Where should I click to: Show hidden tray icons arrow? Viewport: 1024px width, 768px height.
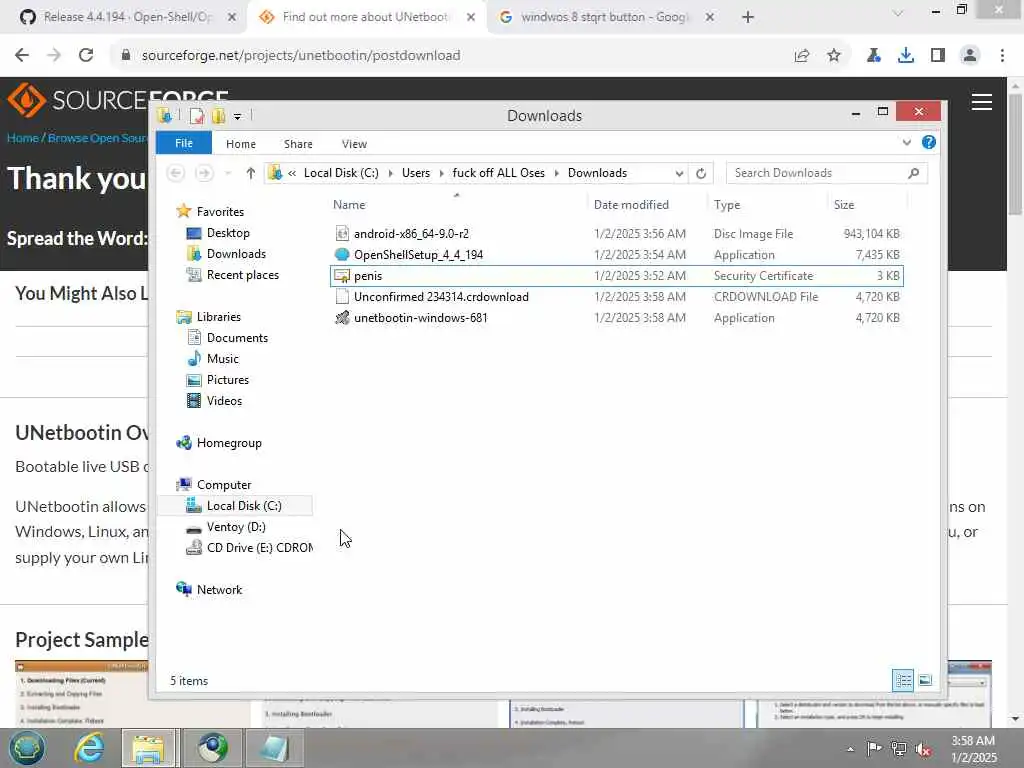coord(850,749)
